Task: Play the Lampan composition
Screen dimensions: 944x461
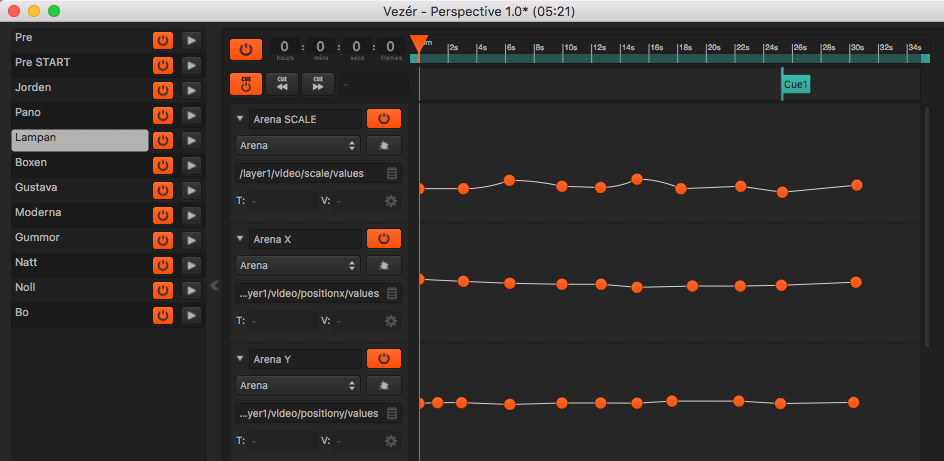Action: pyautogui.click(x=191, y=140)
